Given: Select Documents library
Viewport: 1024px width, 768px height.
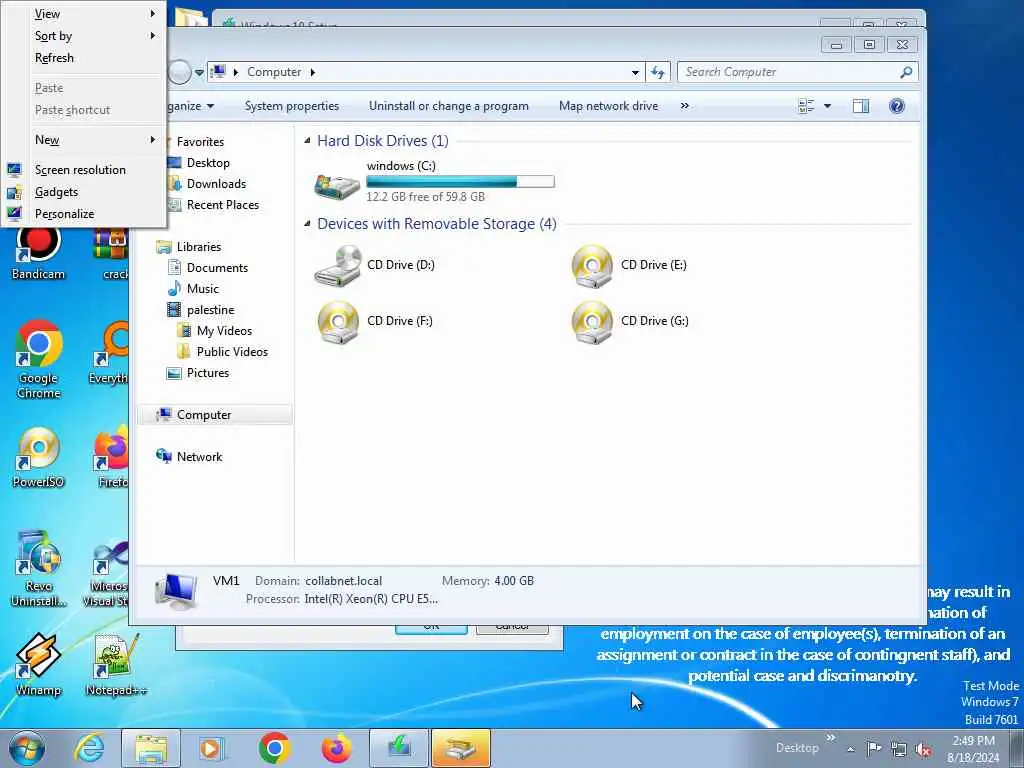Looking at the screenshot, I should (217, 268).
